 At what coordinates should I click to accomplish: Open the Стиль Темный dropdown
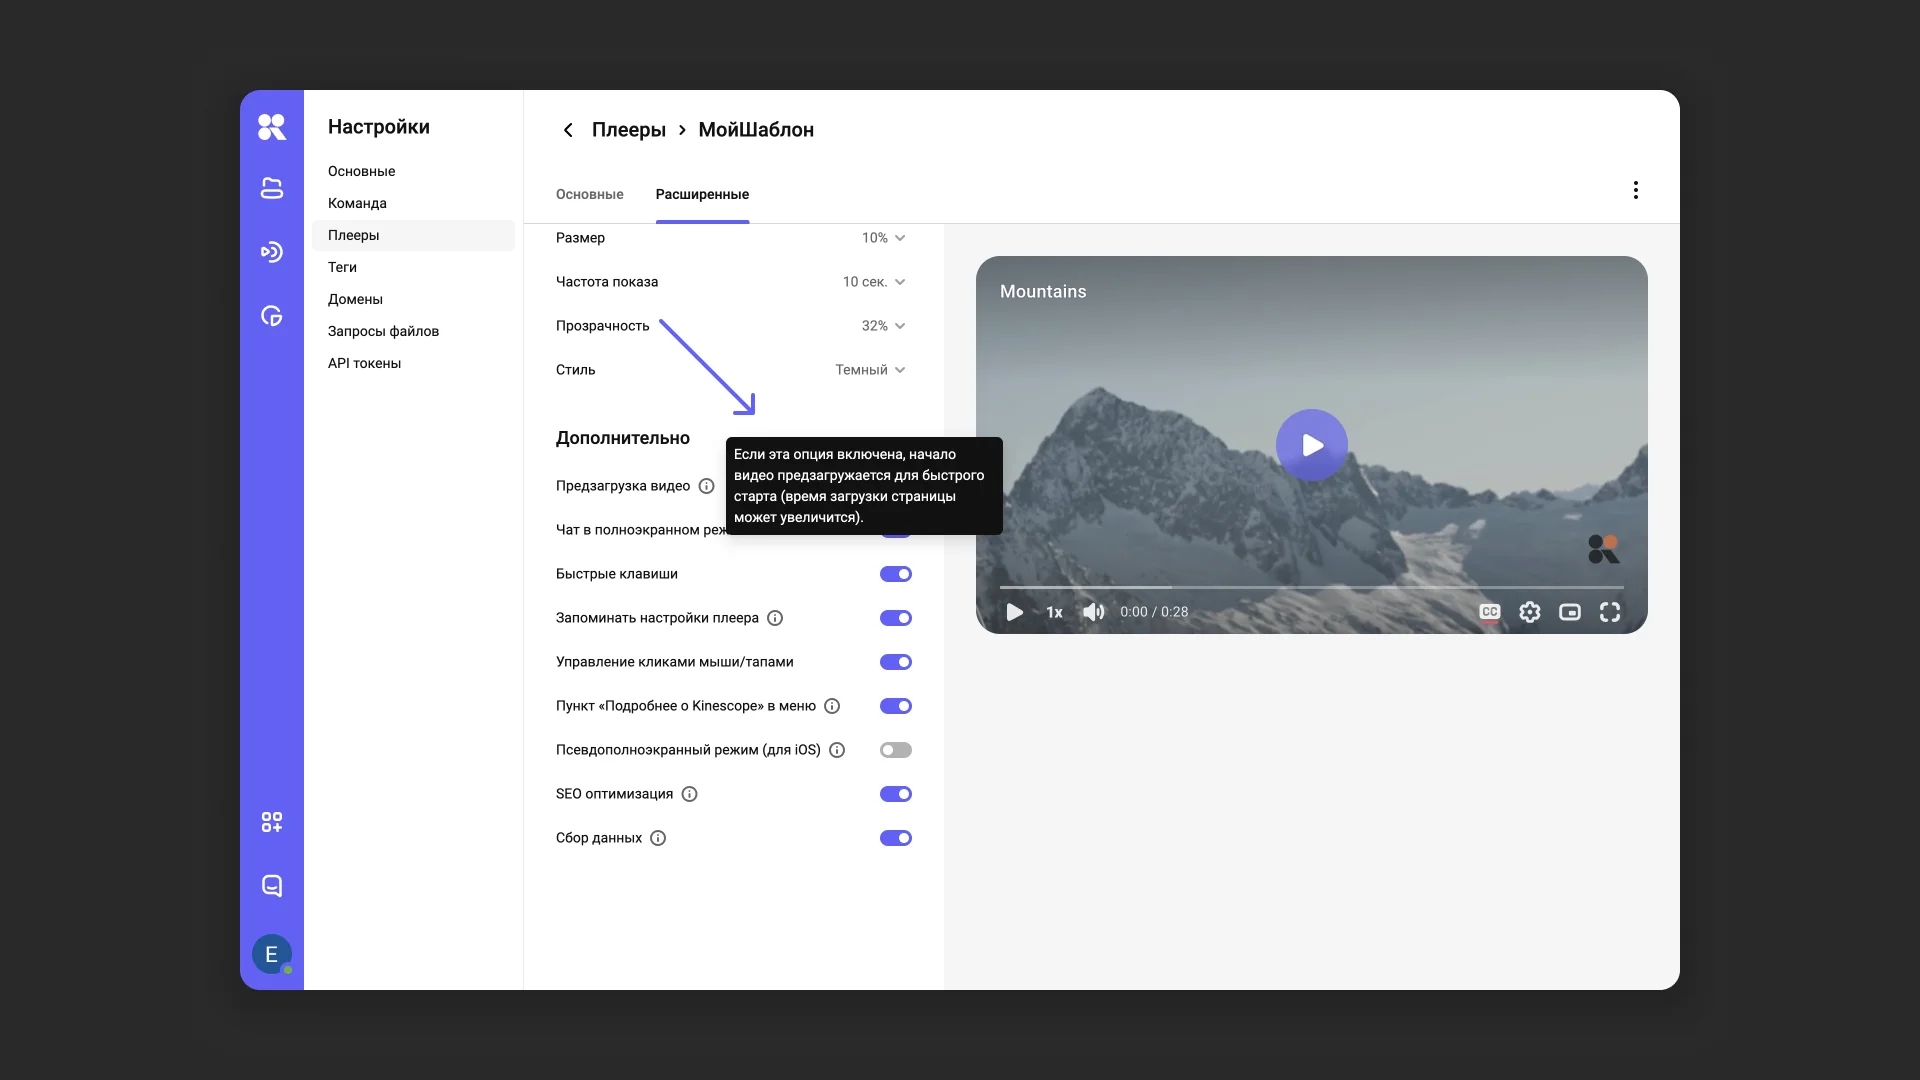coord(870,370)
